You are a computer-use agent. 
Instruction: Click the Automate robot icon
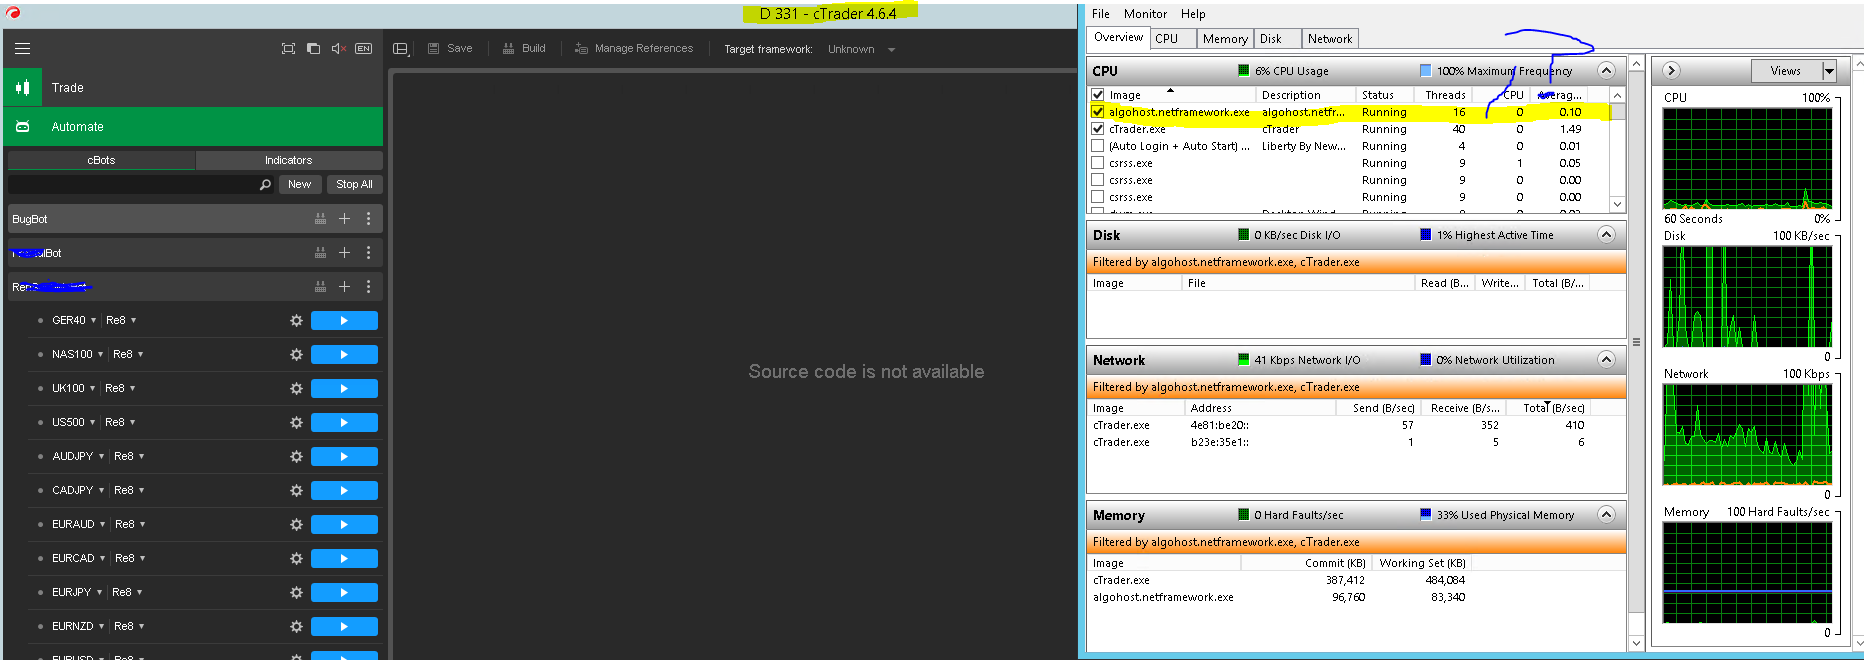pos(23,127)
